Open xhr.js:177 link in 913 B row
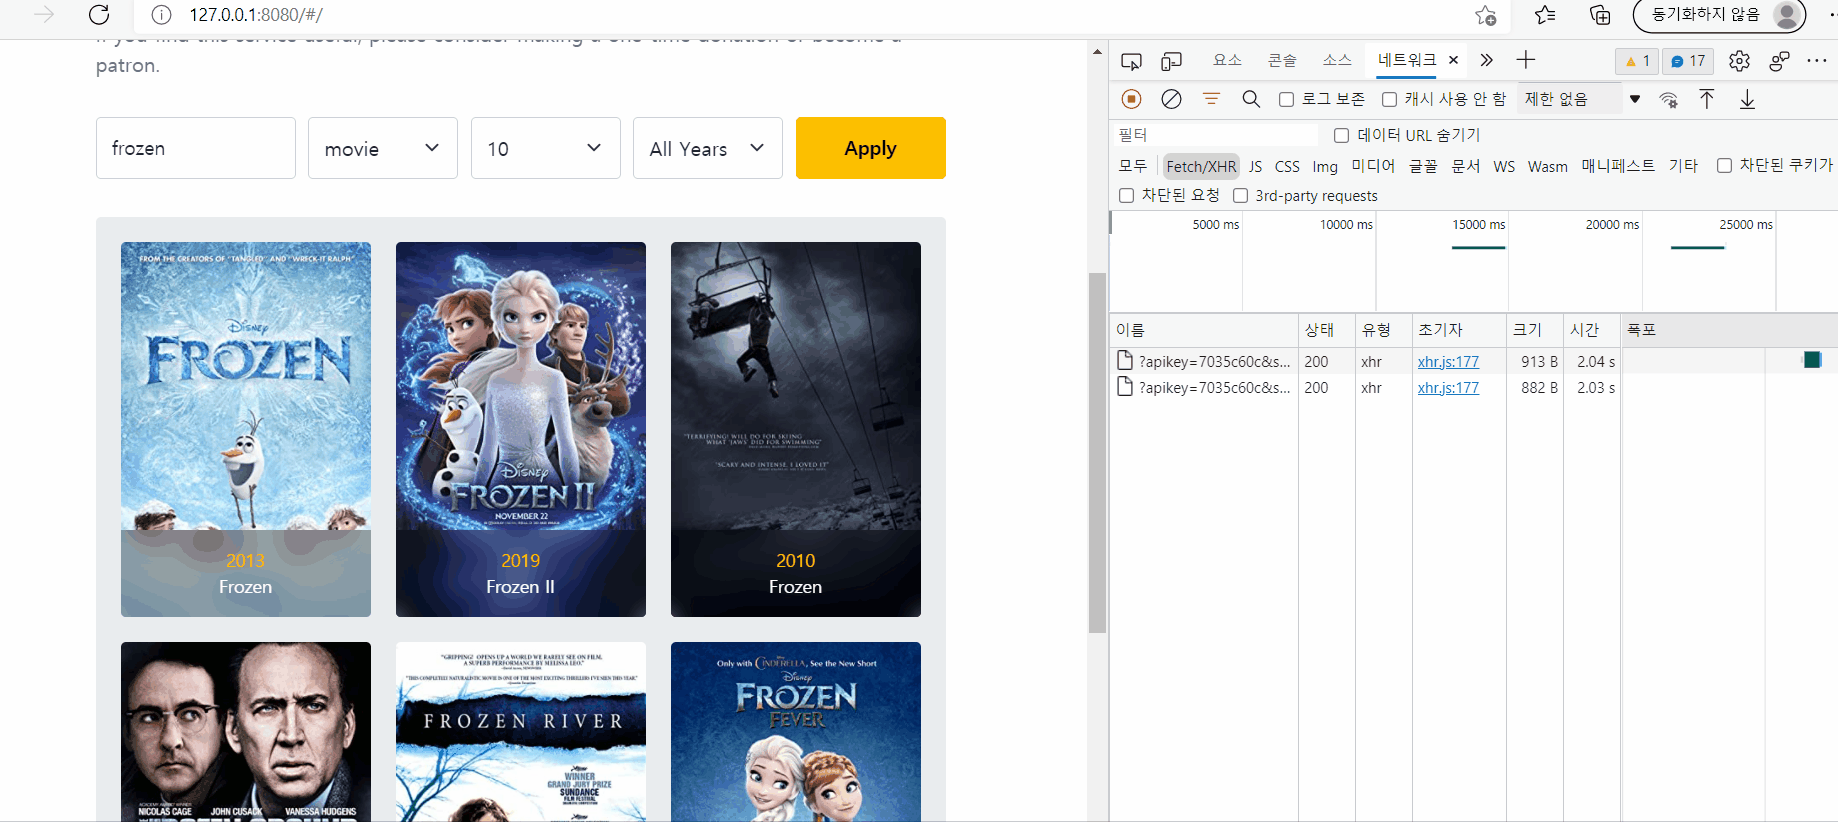1838x822 pixels. 1448,361
